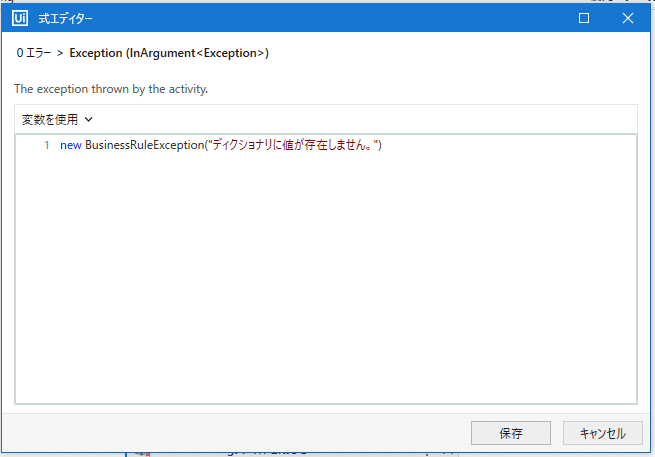
Task: Click the '0 エラー' error count label
Action: click(34, 53)
